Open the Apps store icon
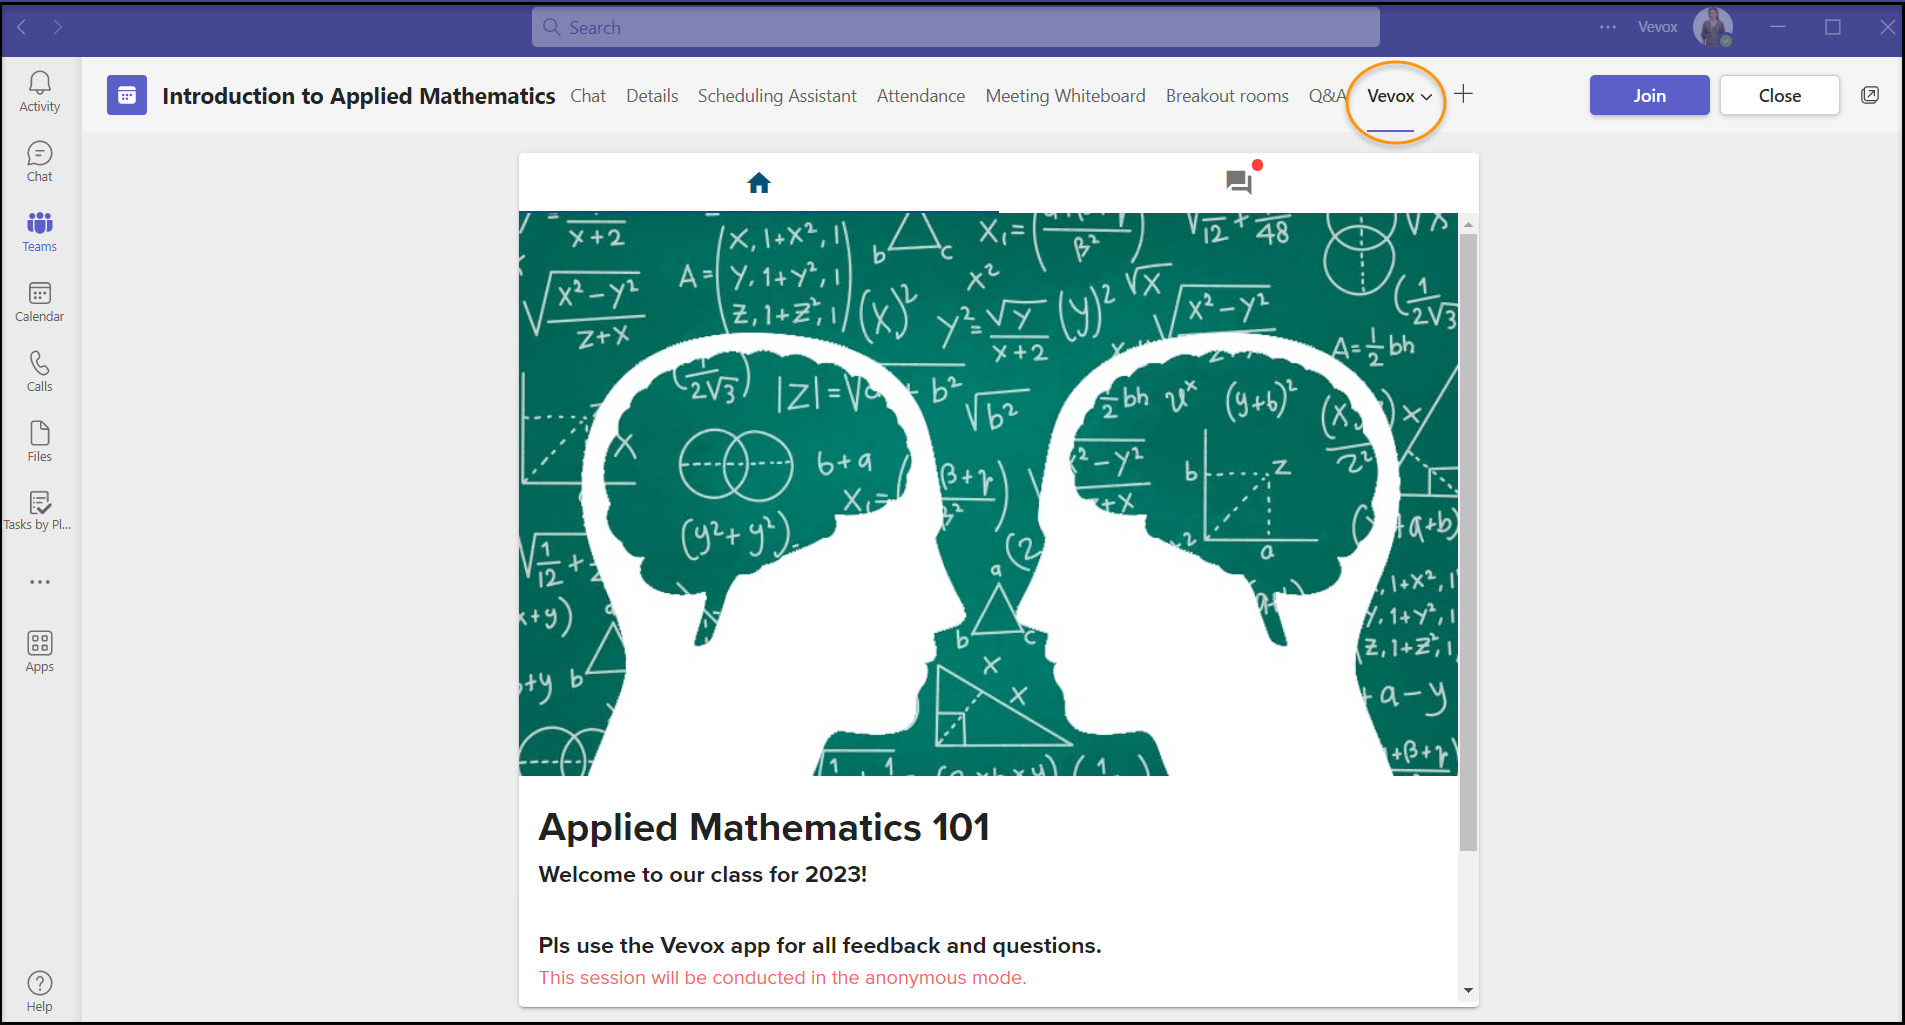 [40, 651]
